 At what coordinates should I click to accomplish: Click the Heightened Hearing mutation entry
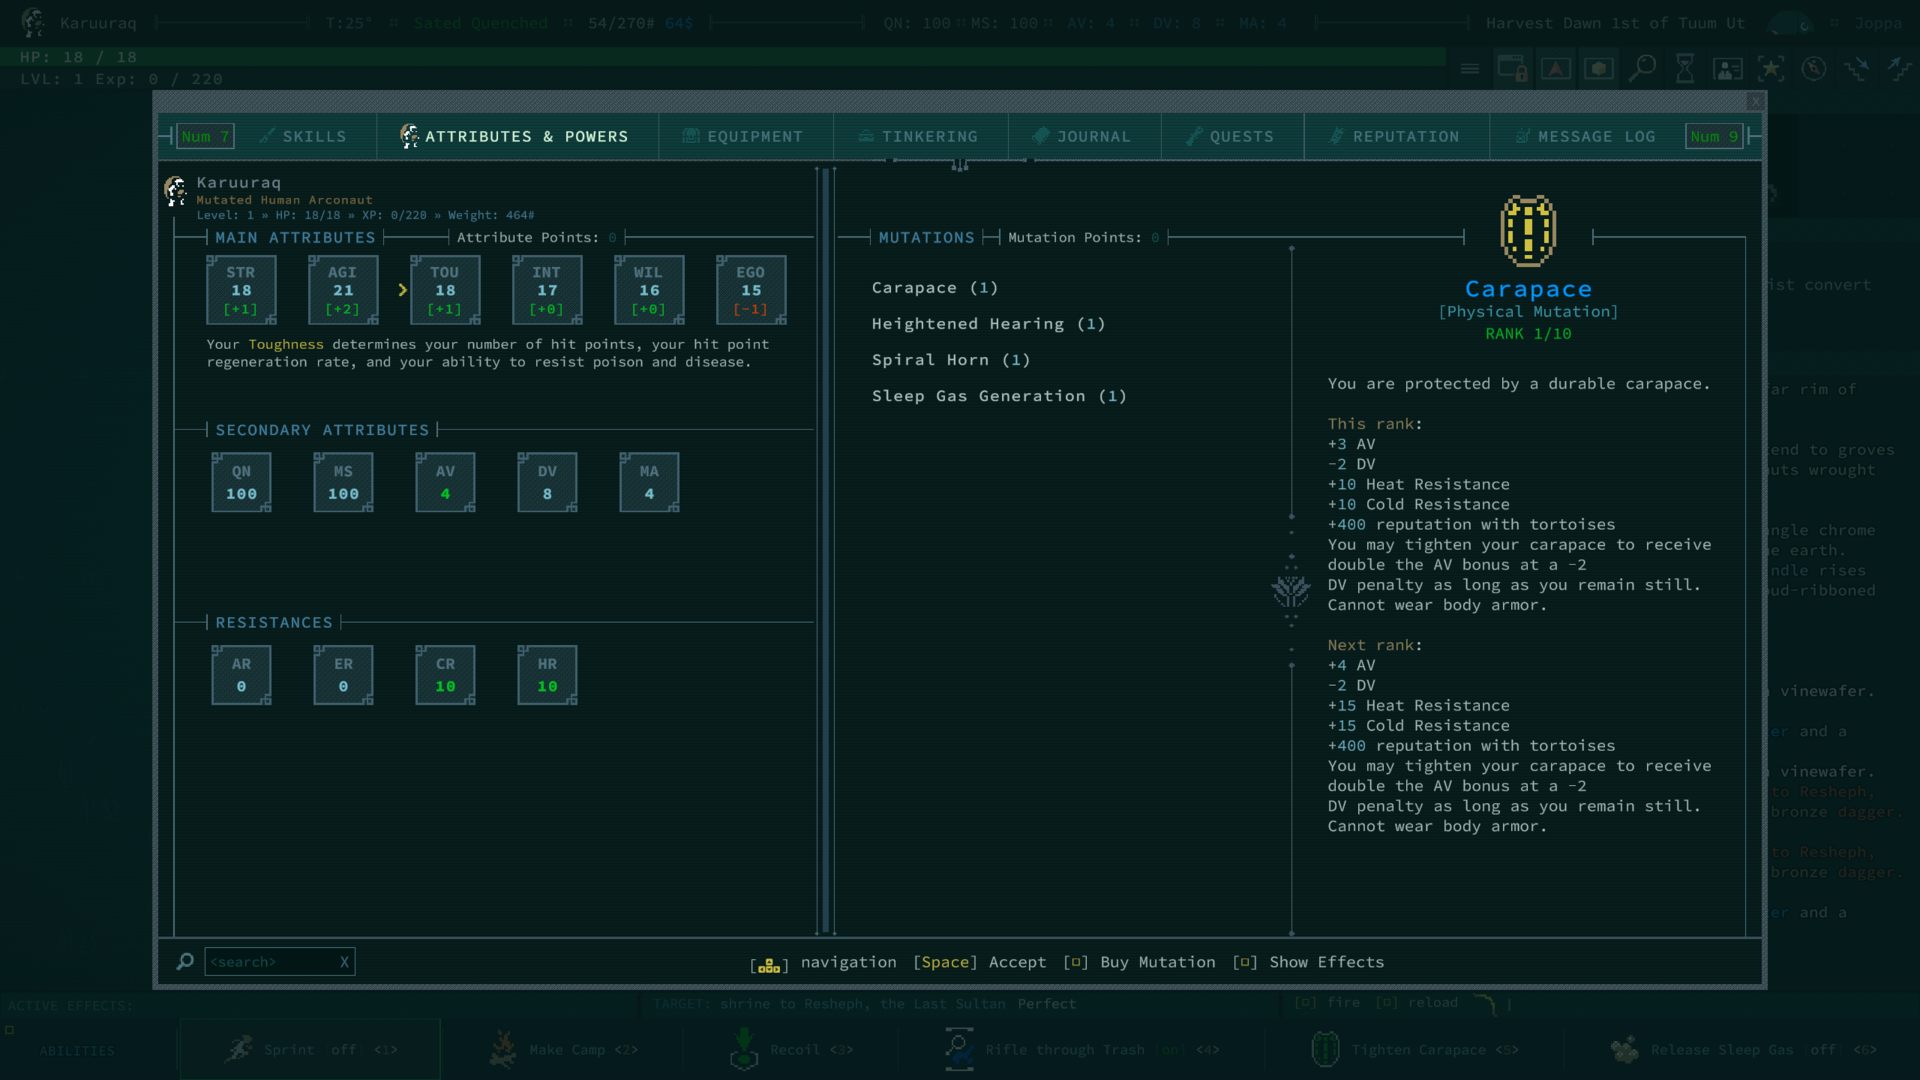(987, 324)
